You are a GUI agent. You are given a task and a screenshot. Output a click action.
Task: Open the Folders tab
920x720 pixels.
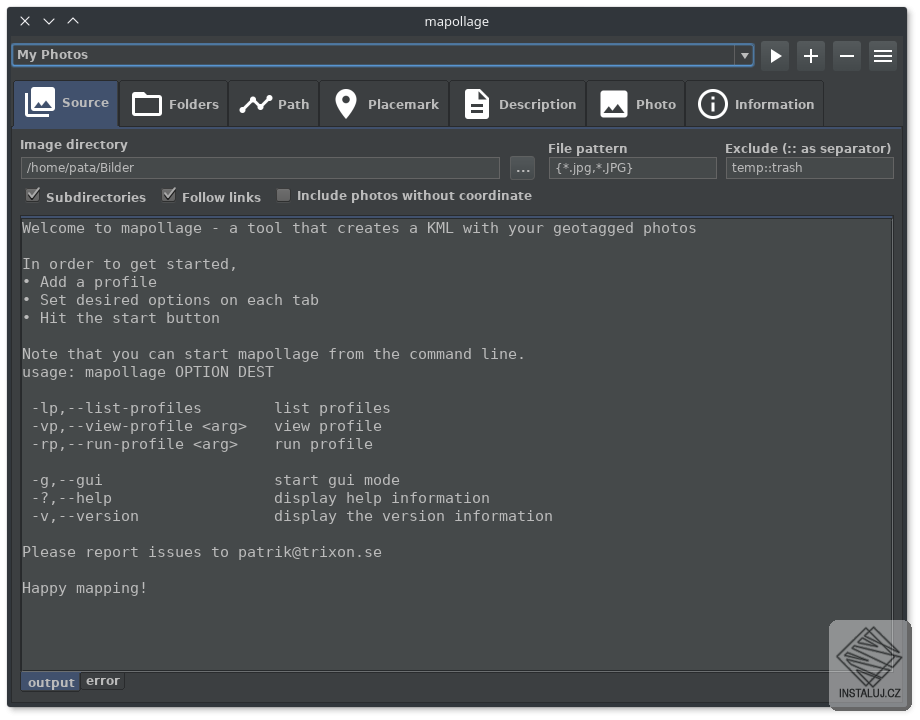[174, 104]
